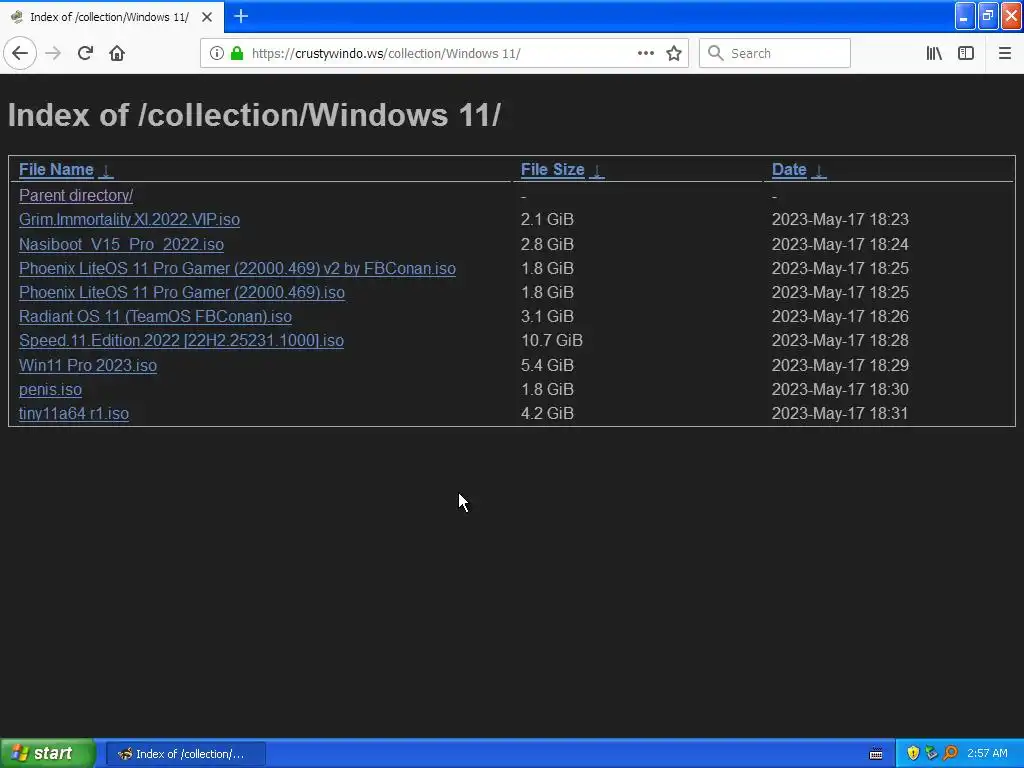1024x768 pixels.
Task: Open page actions three-dots menu
Action: coord(645,54)
